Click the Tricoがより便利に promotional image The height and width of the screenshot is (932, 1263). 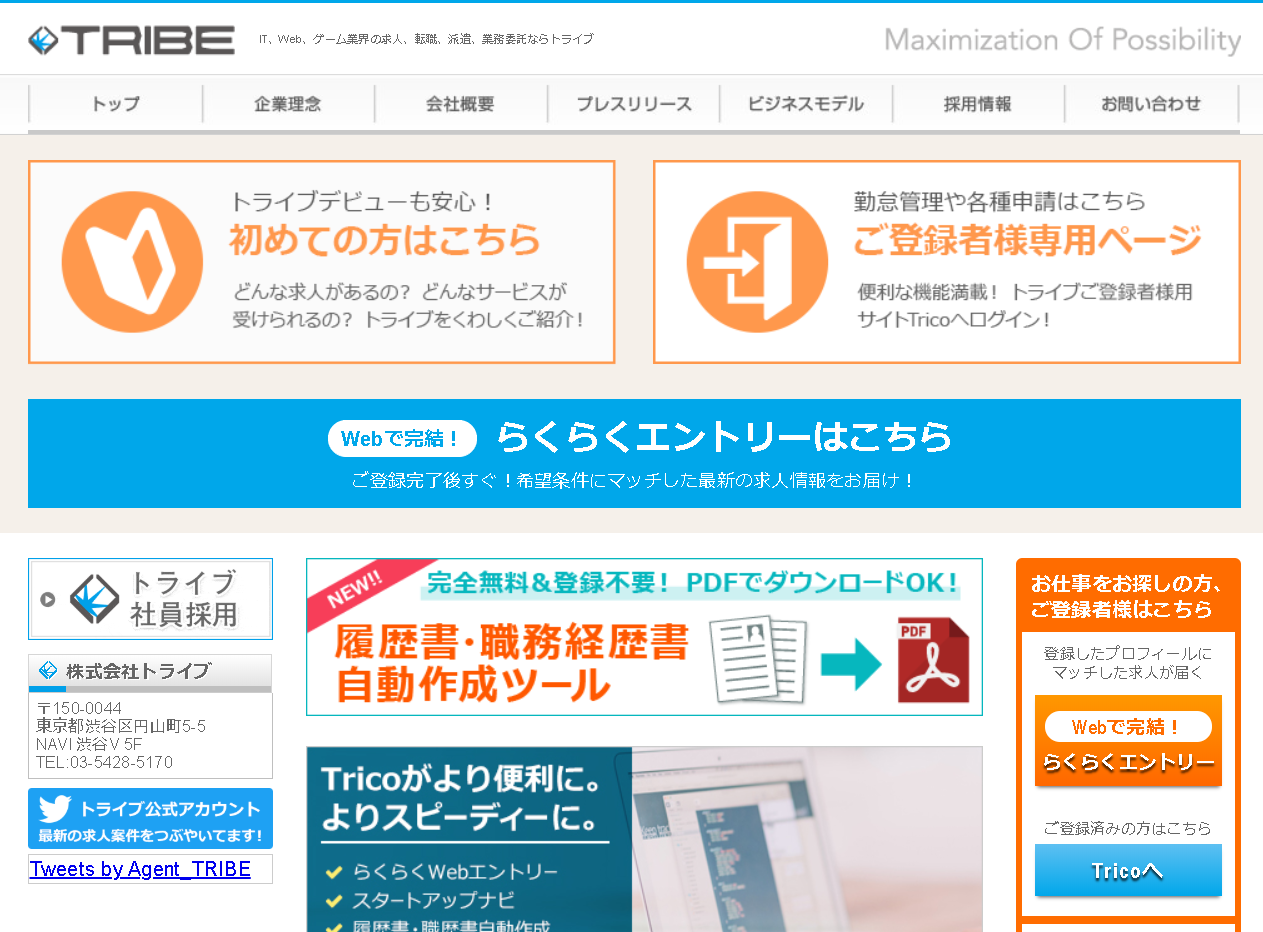(x=644, y=838)
